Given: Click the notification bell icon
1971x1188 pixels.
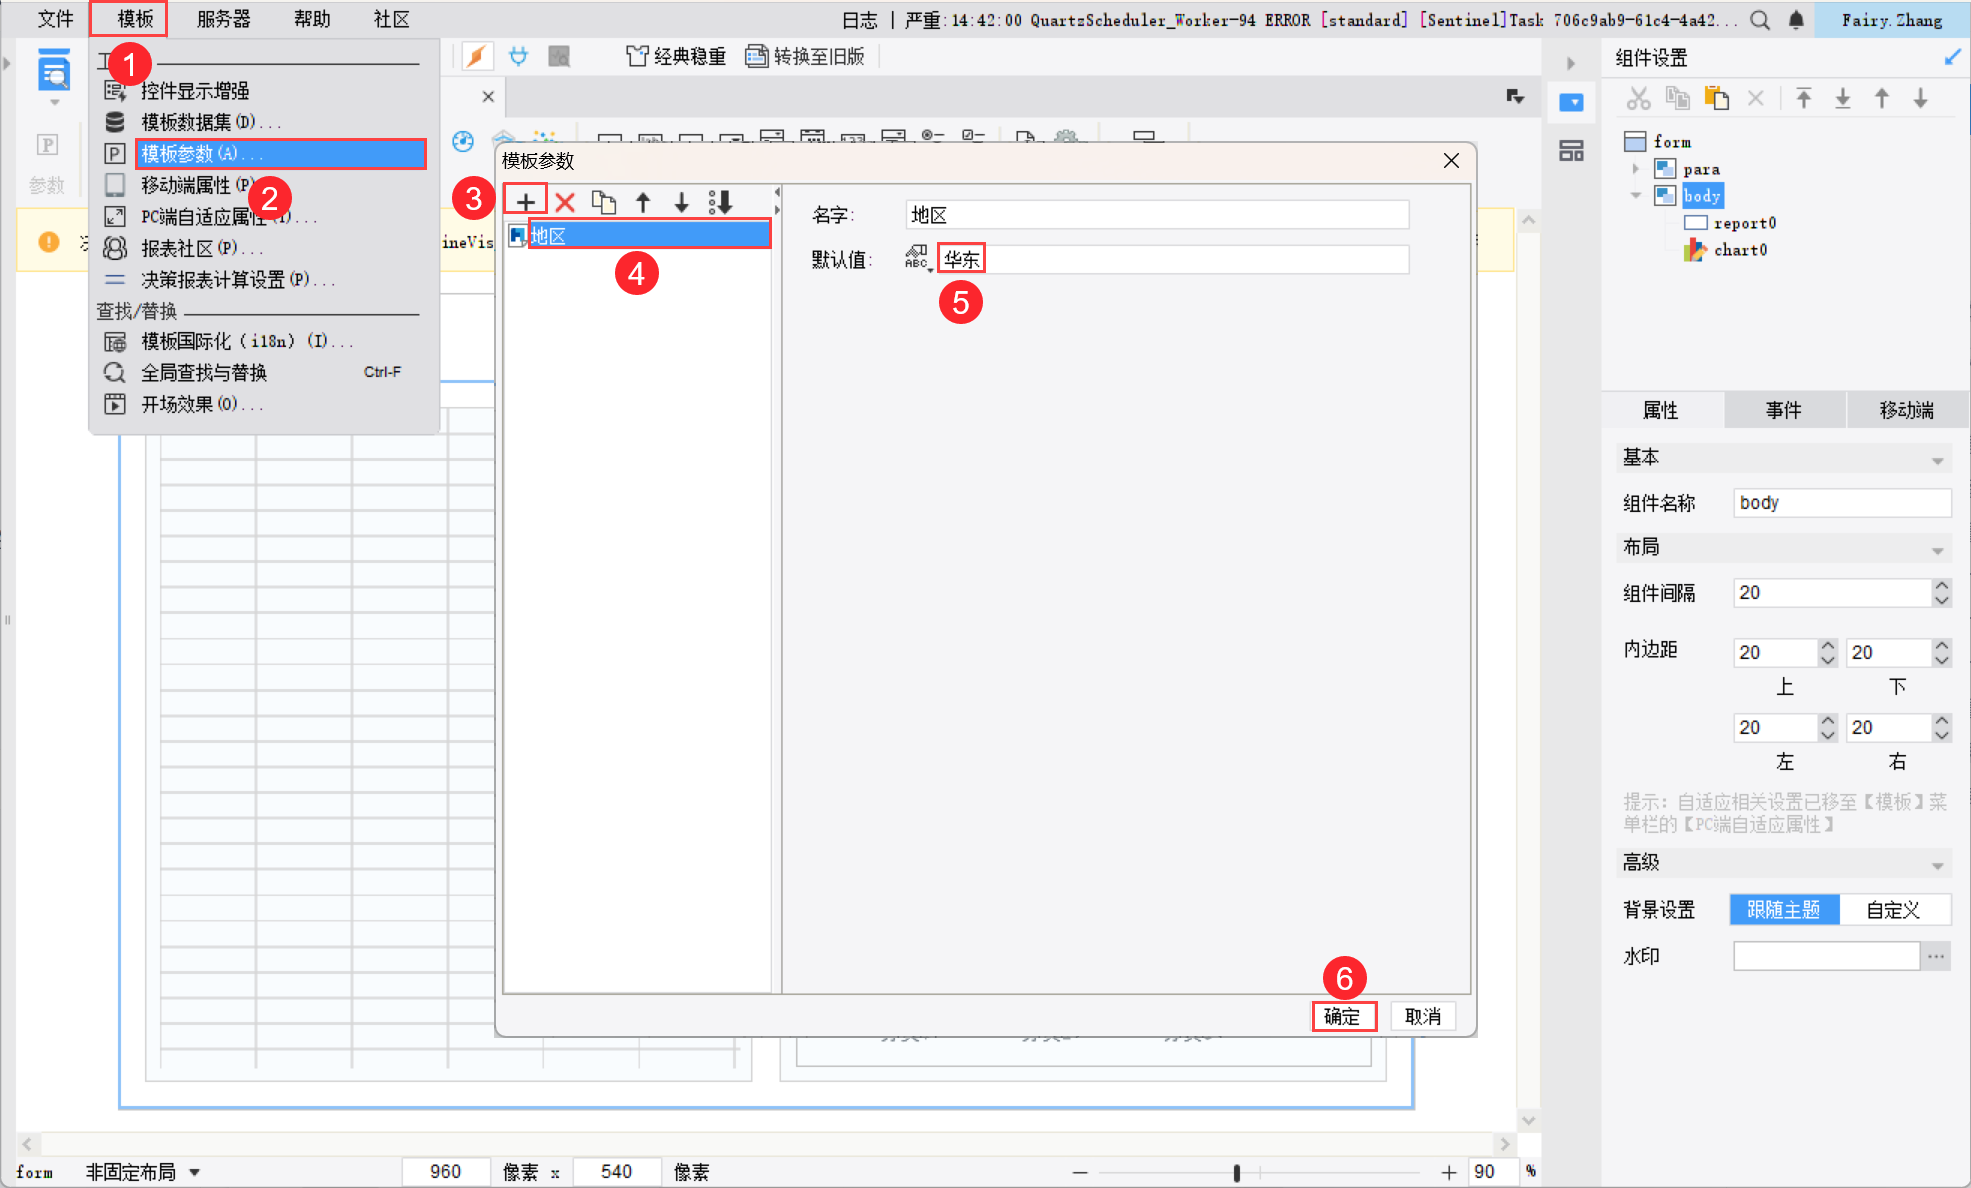Looking at the screenshot, I should pyautogui.click(x=1796, y=20).
